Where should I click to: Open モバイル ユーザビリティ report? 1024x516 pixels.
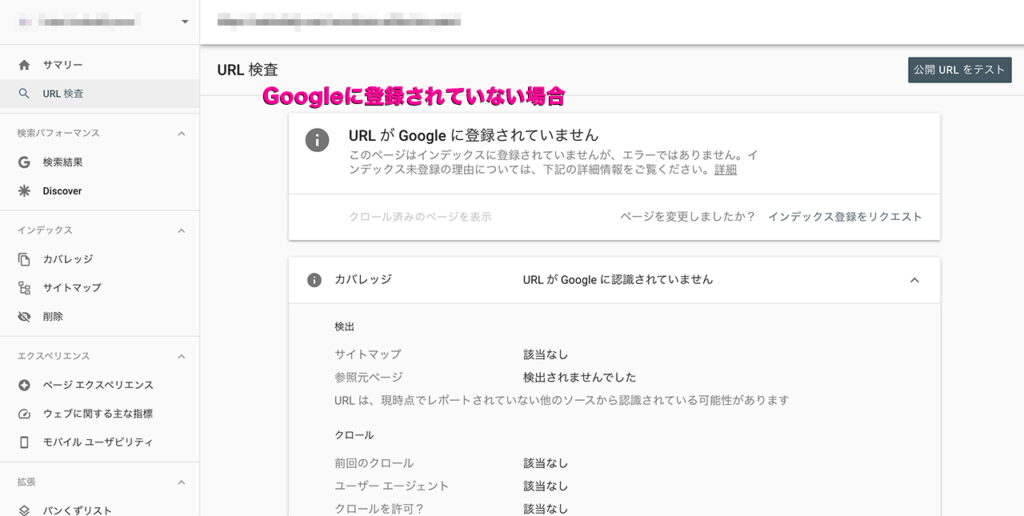pos(100,442)
